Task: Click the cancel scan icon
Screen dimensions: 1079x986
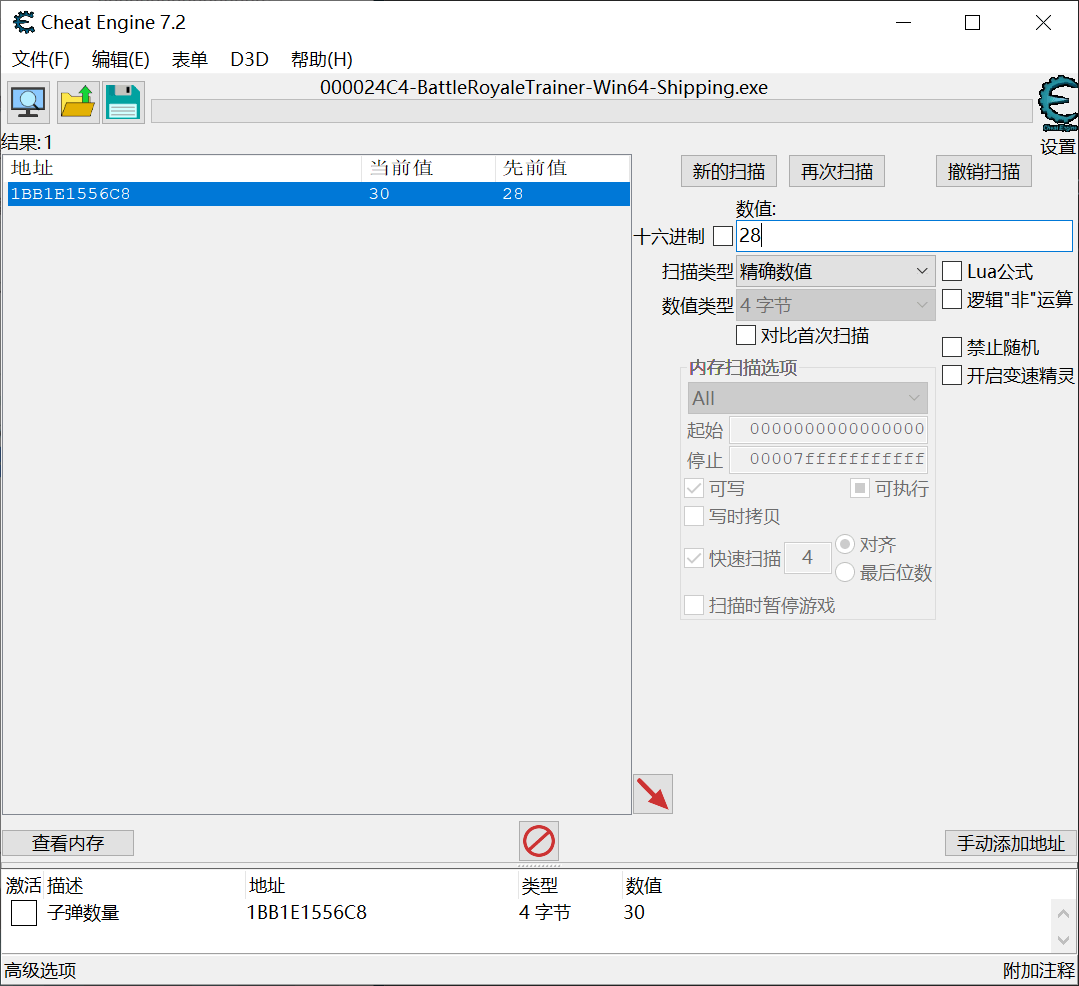Action: click(538, 841)
